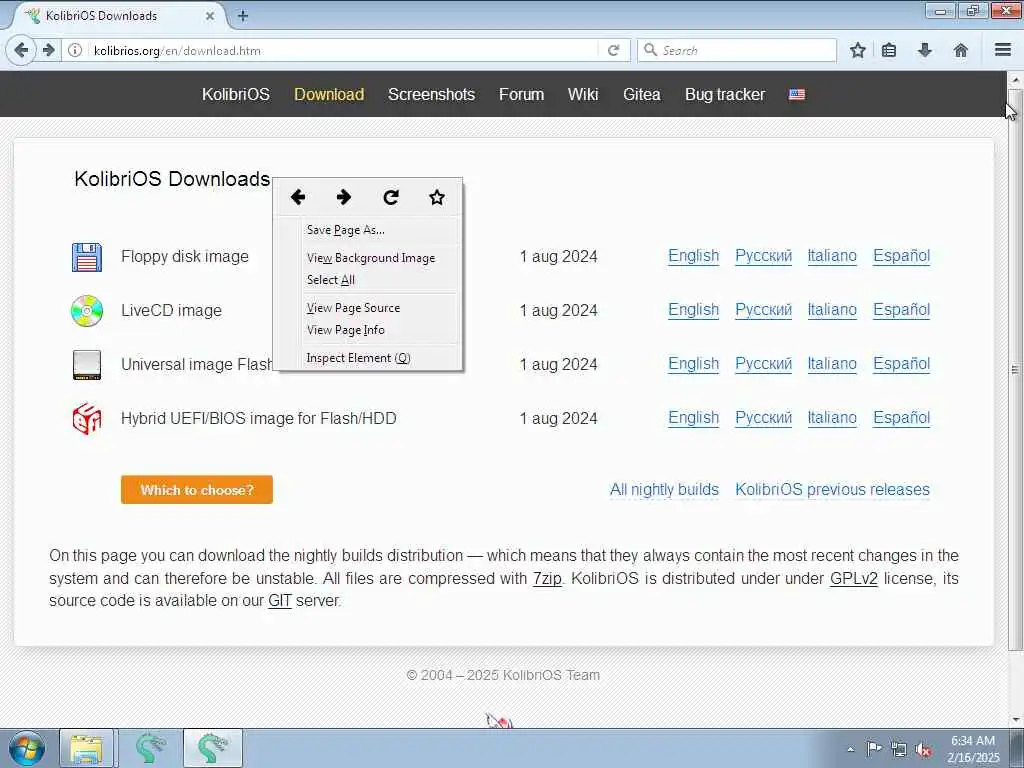Click the taskbar clock showing 6:34 AM
This screenshot has width=1024, height=768.
973,749
